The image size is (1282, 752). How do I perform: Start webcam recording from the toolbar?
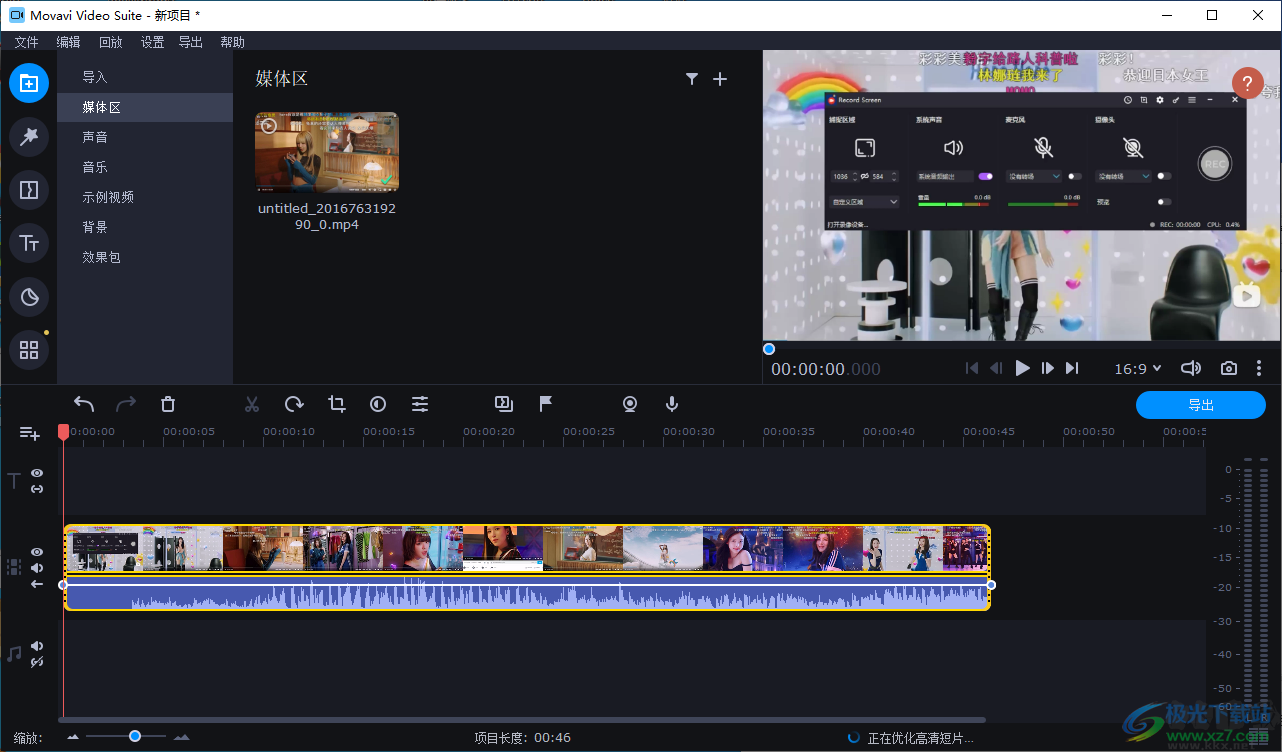click(x=630, y=404)
